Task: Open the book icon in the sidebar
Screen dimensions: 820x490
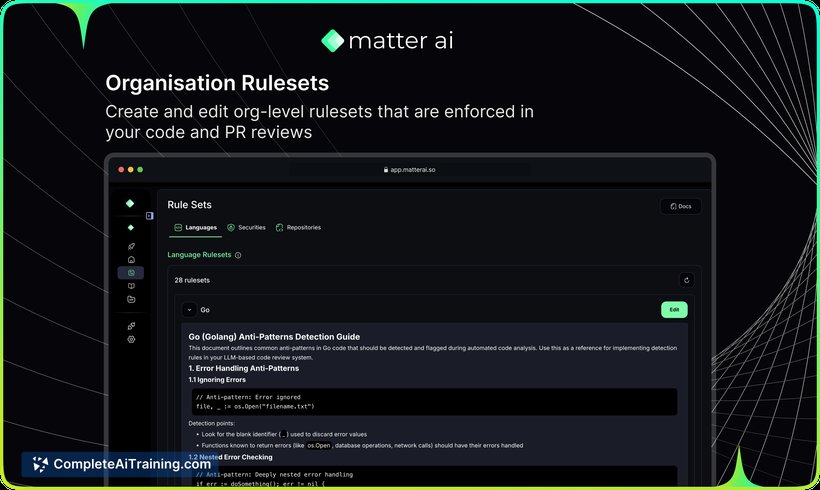Action: (x=131, y=286)
